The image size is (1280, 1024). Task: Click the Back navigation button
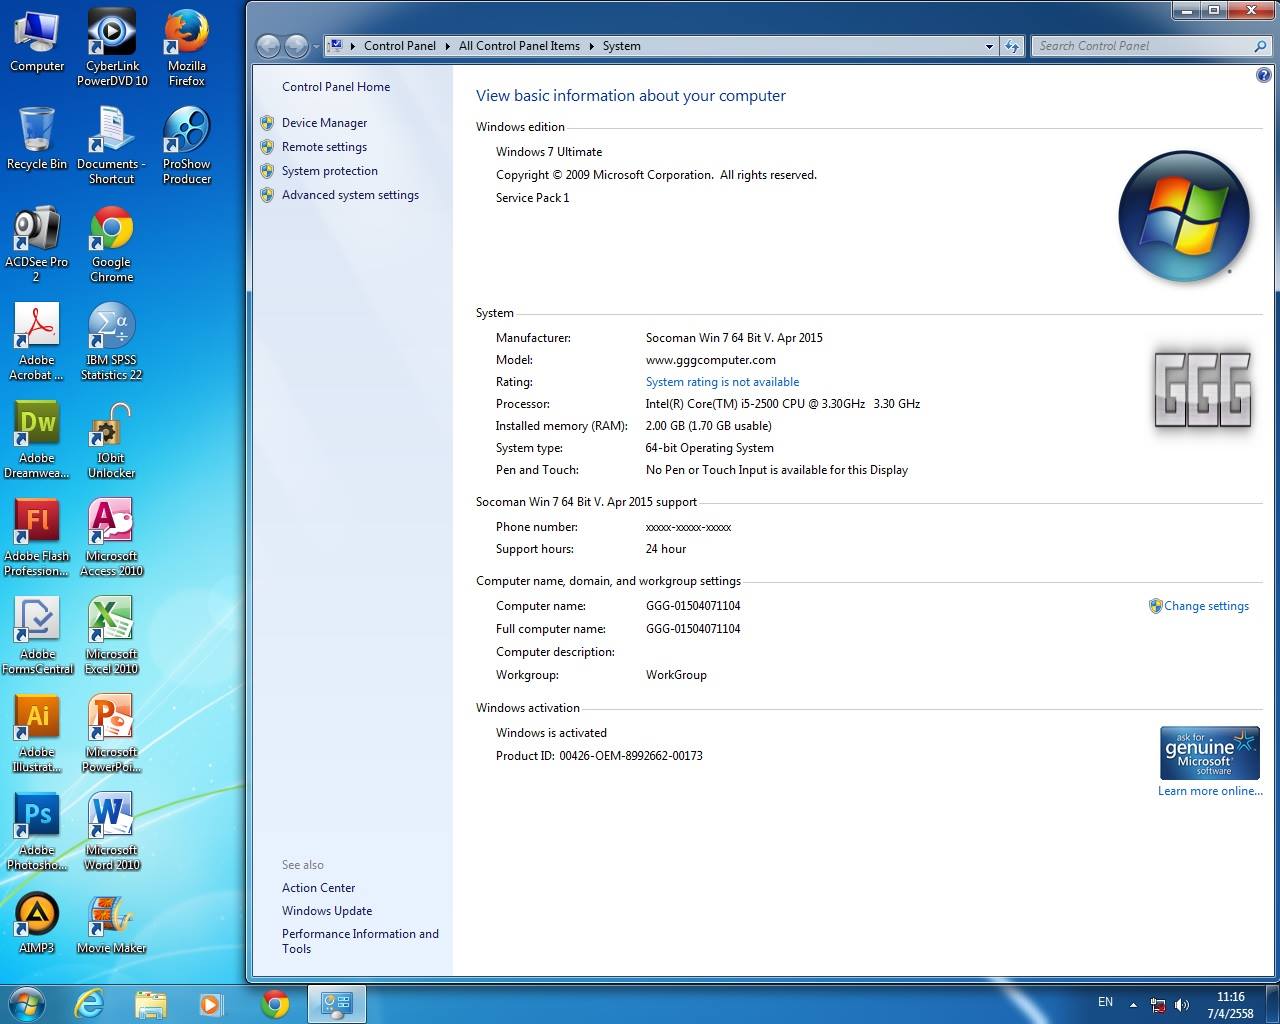[x=268, y=46]
